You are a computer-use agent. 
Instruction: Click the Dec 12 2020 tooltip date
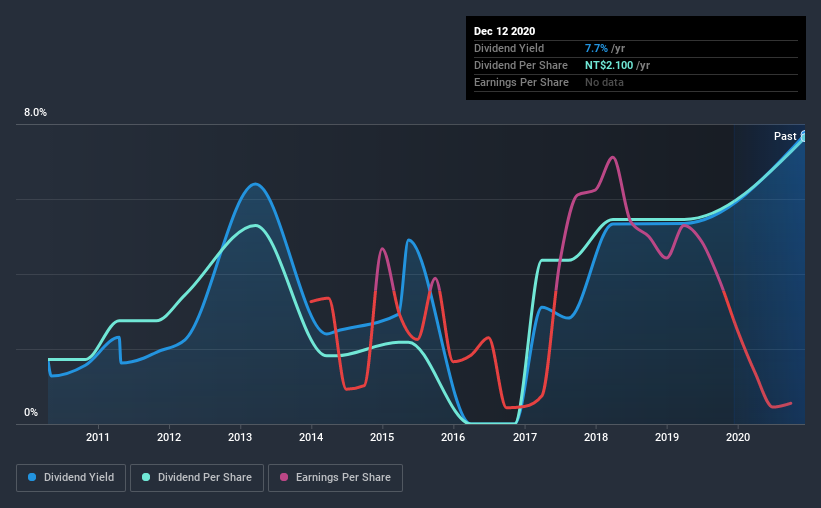coord(504,31)
